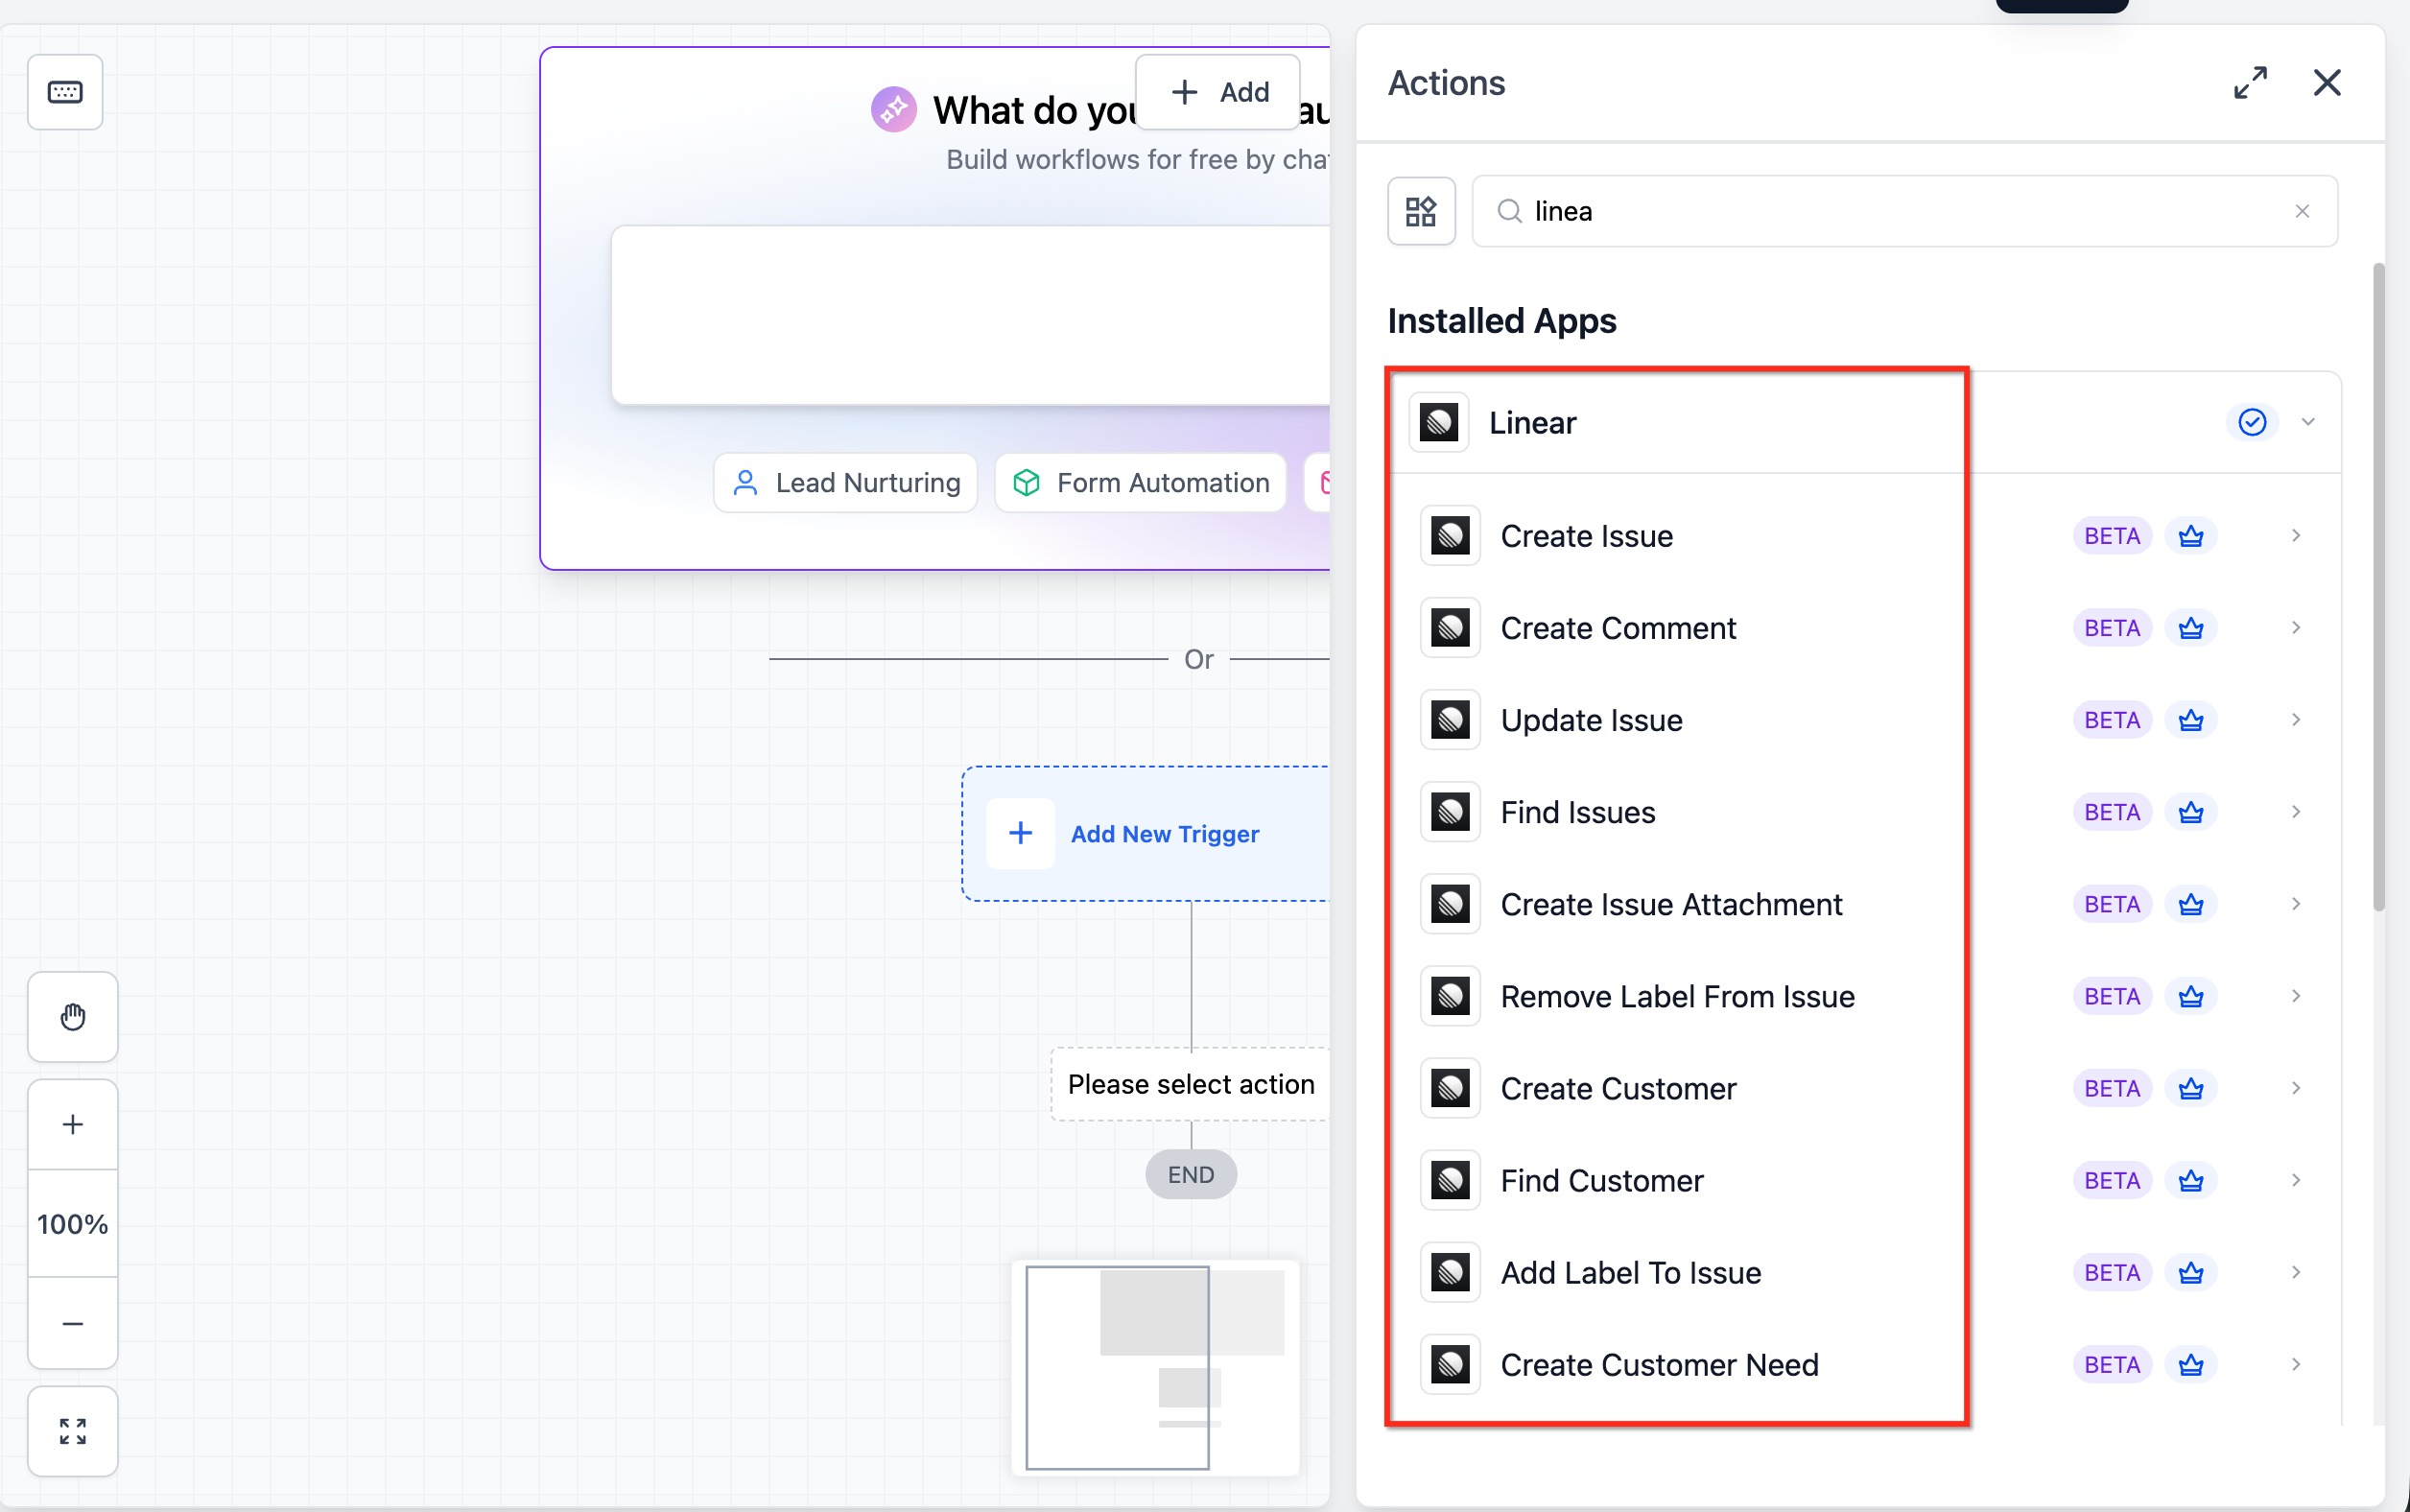Select the Find Issues action
The image size is (2410, 1512).
tap(1865, 812)
